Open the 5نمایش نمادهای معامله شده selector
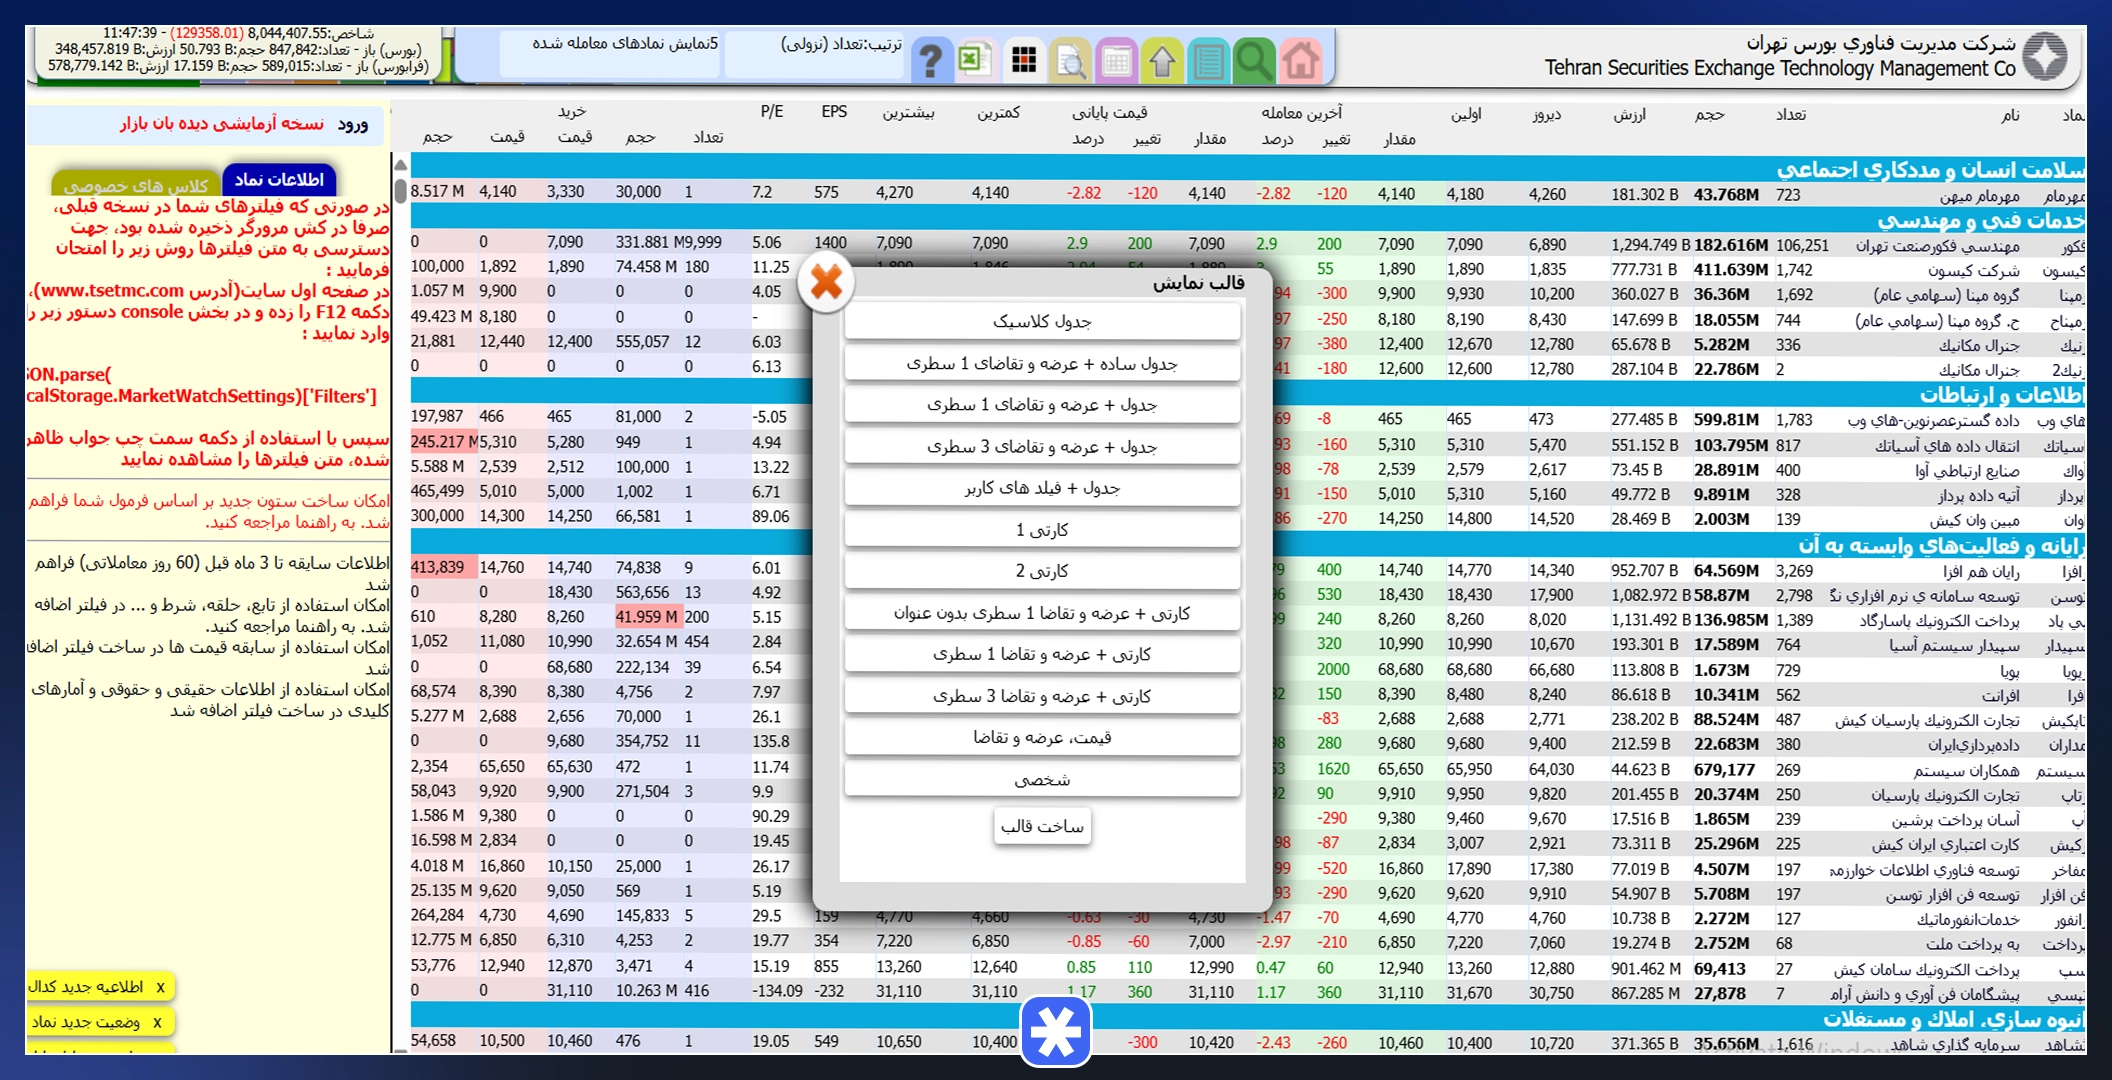 pyautogui.click(x=610, y=52)
